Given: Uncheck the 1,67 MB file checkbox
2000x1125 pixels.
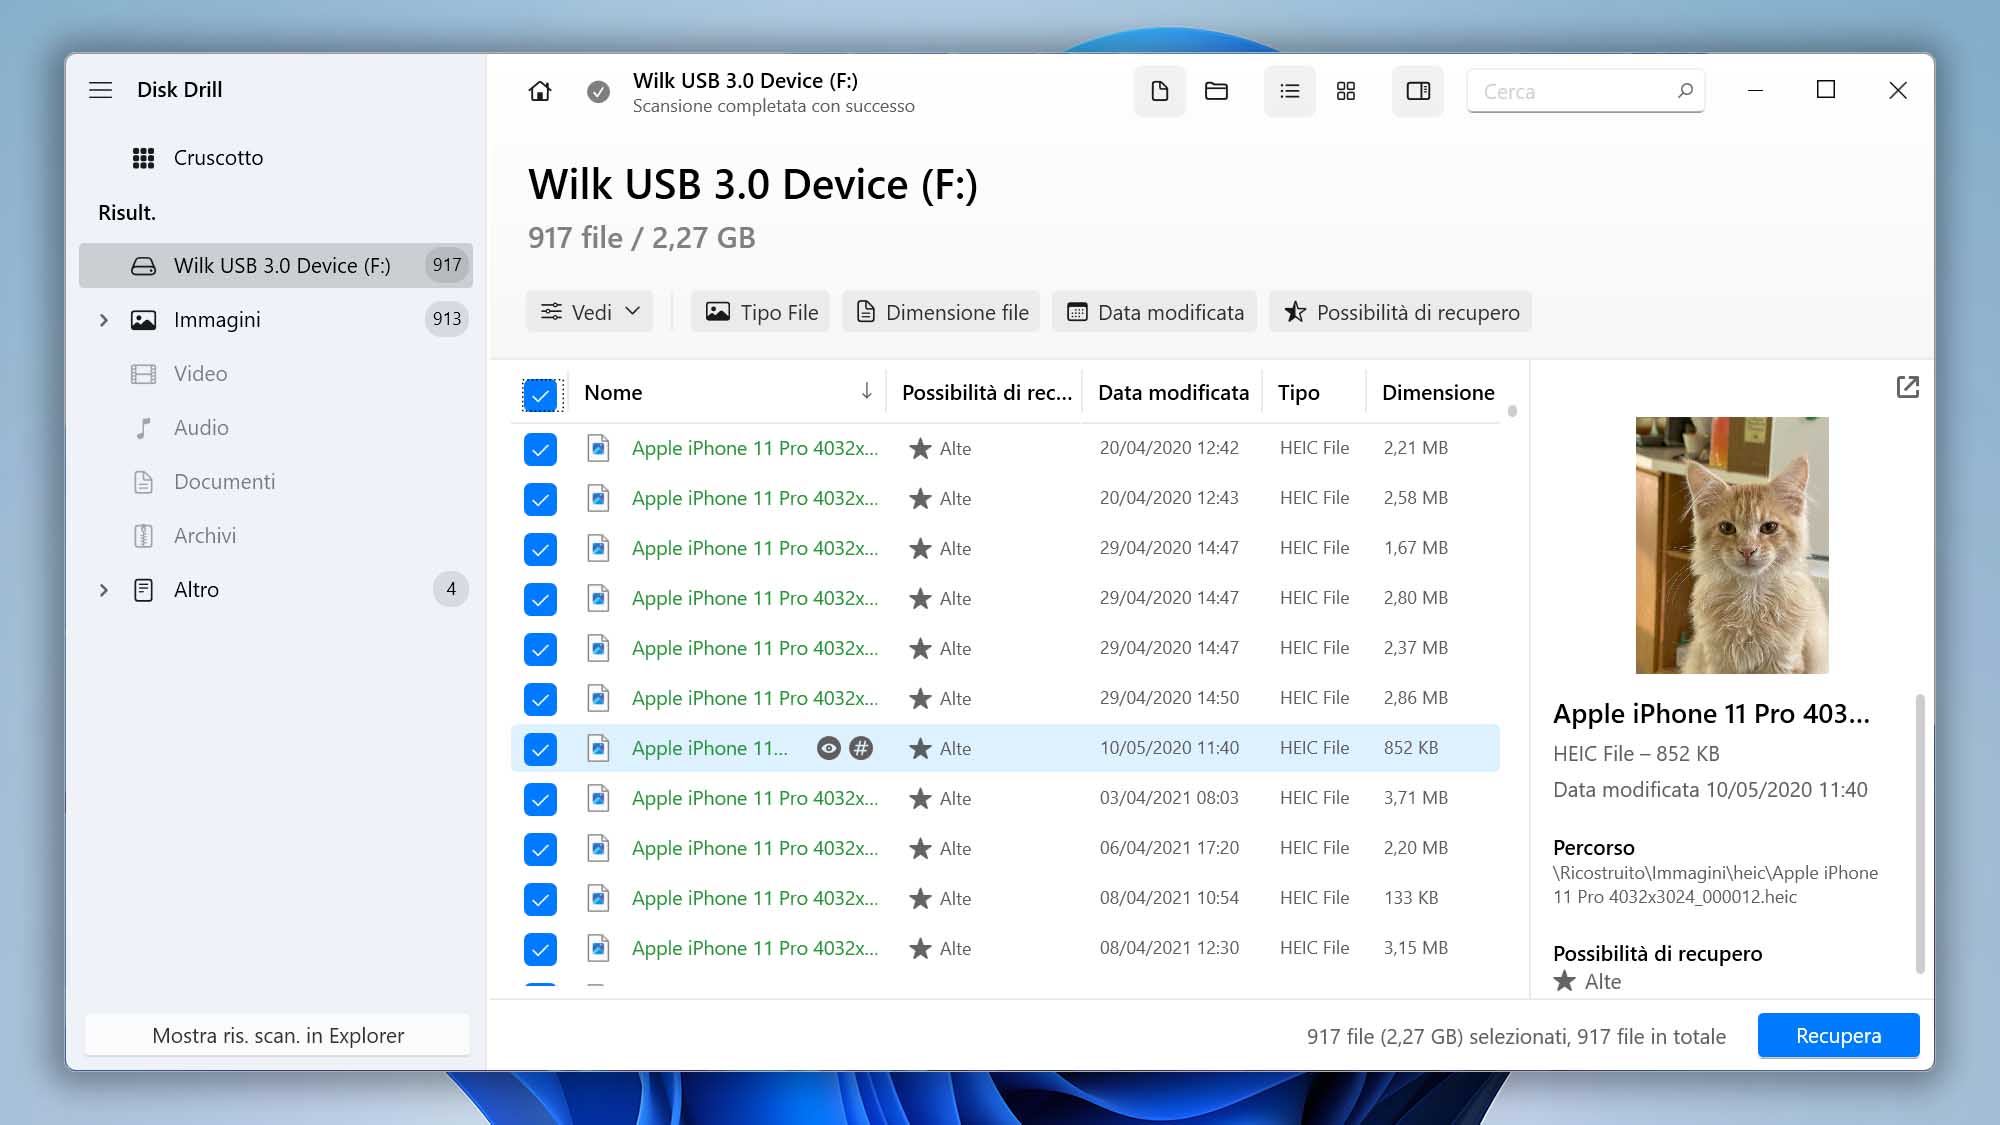Looking at the screenshot, I should click(540, 549).
